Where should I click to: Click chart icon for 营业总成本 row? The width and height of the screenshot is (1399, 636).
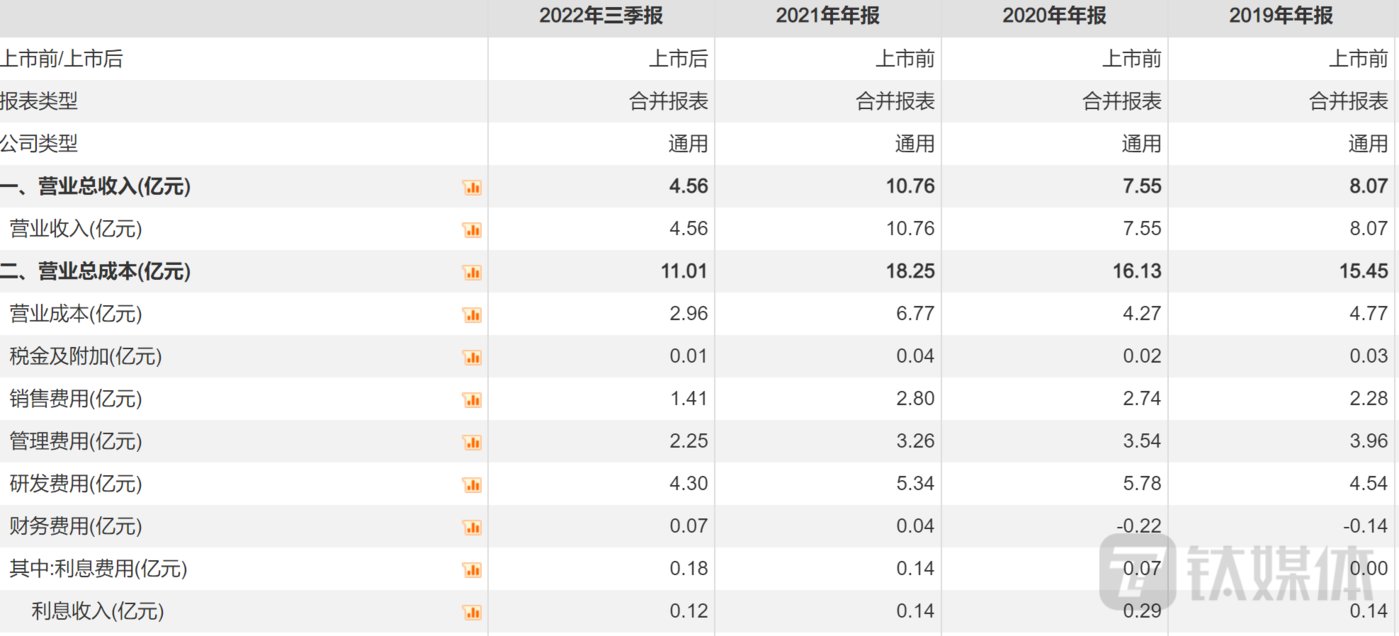pyautogui.click(x=472, y=272)
